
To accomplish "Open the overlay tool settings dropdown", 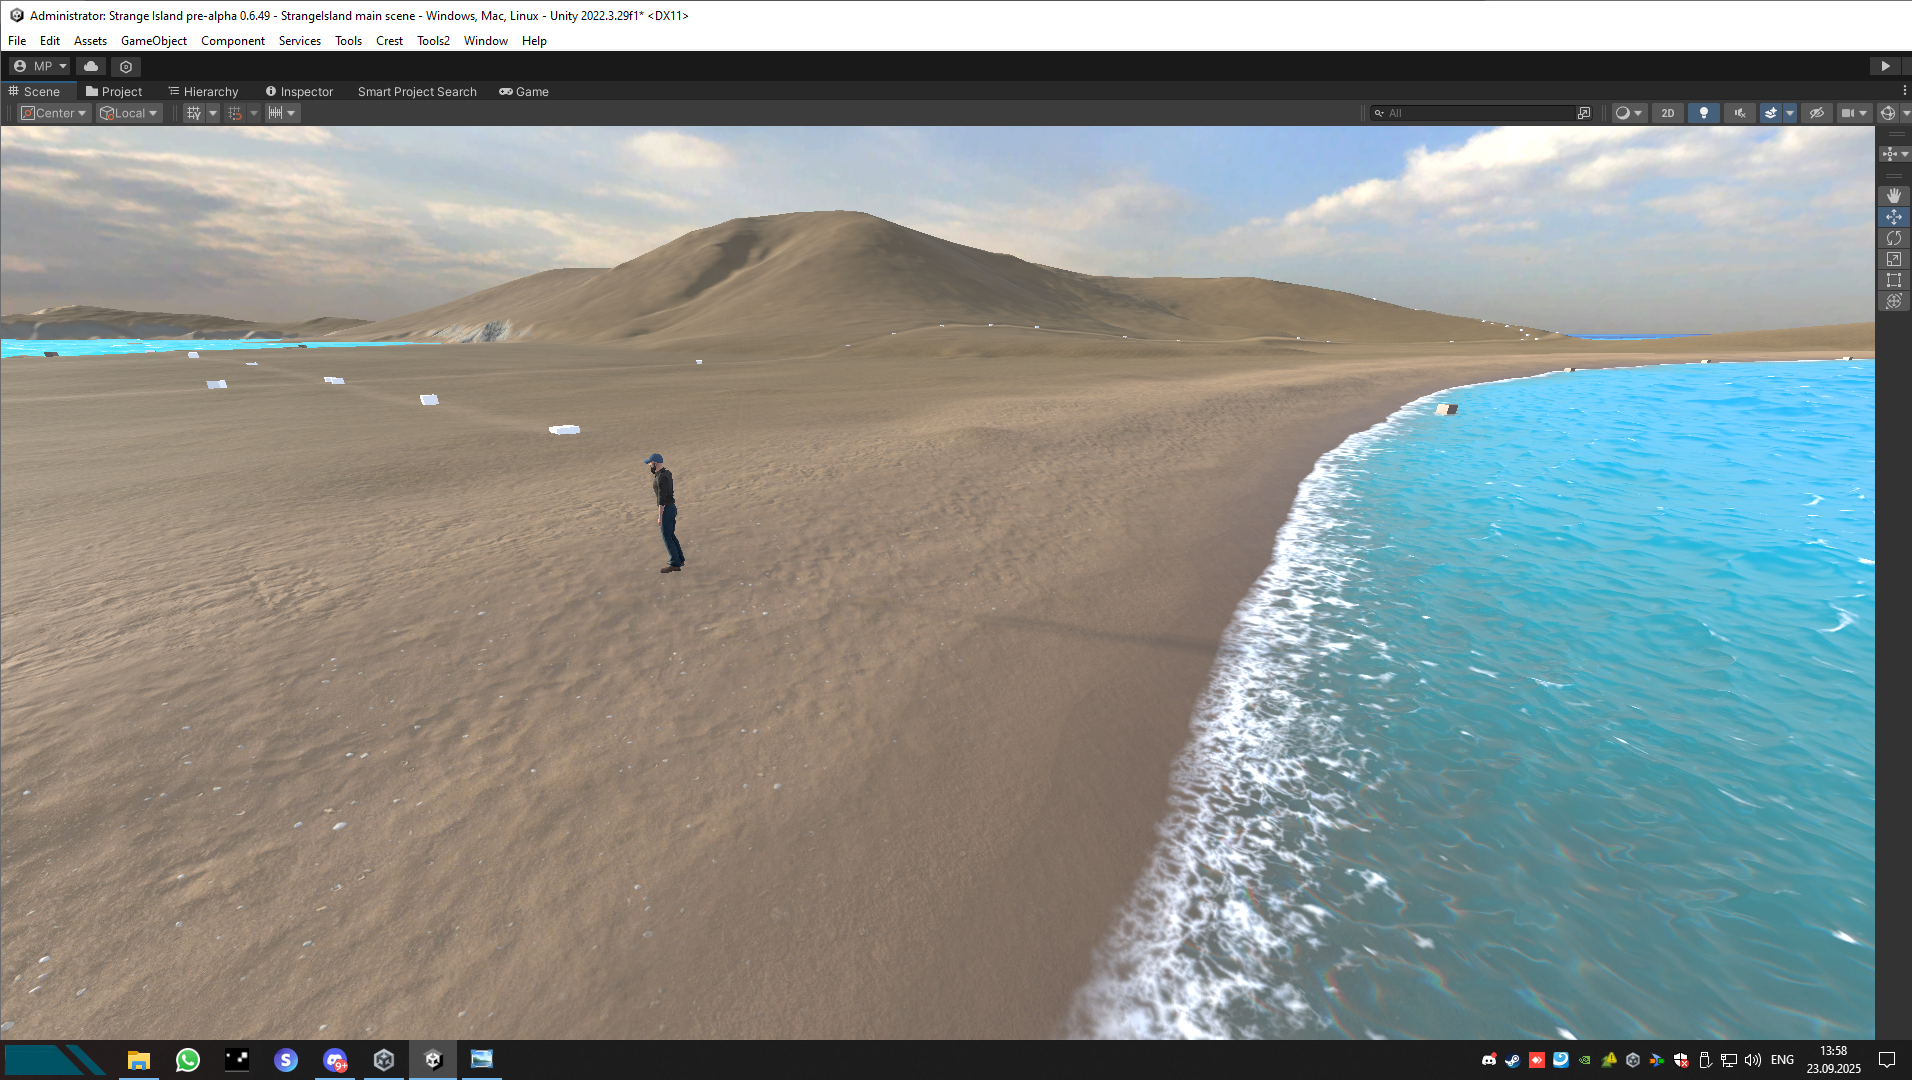I will (1895, 154).
